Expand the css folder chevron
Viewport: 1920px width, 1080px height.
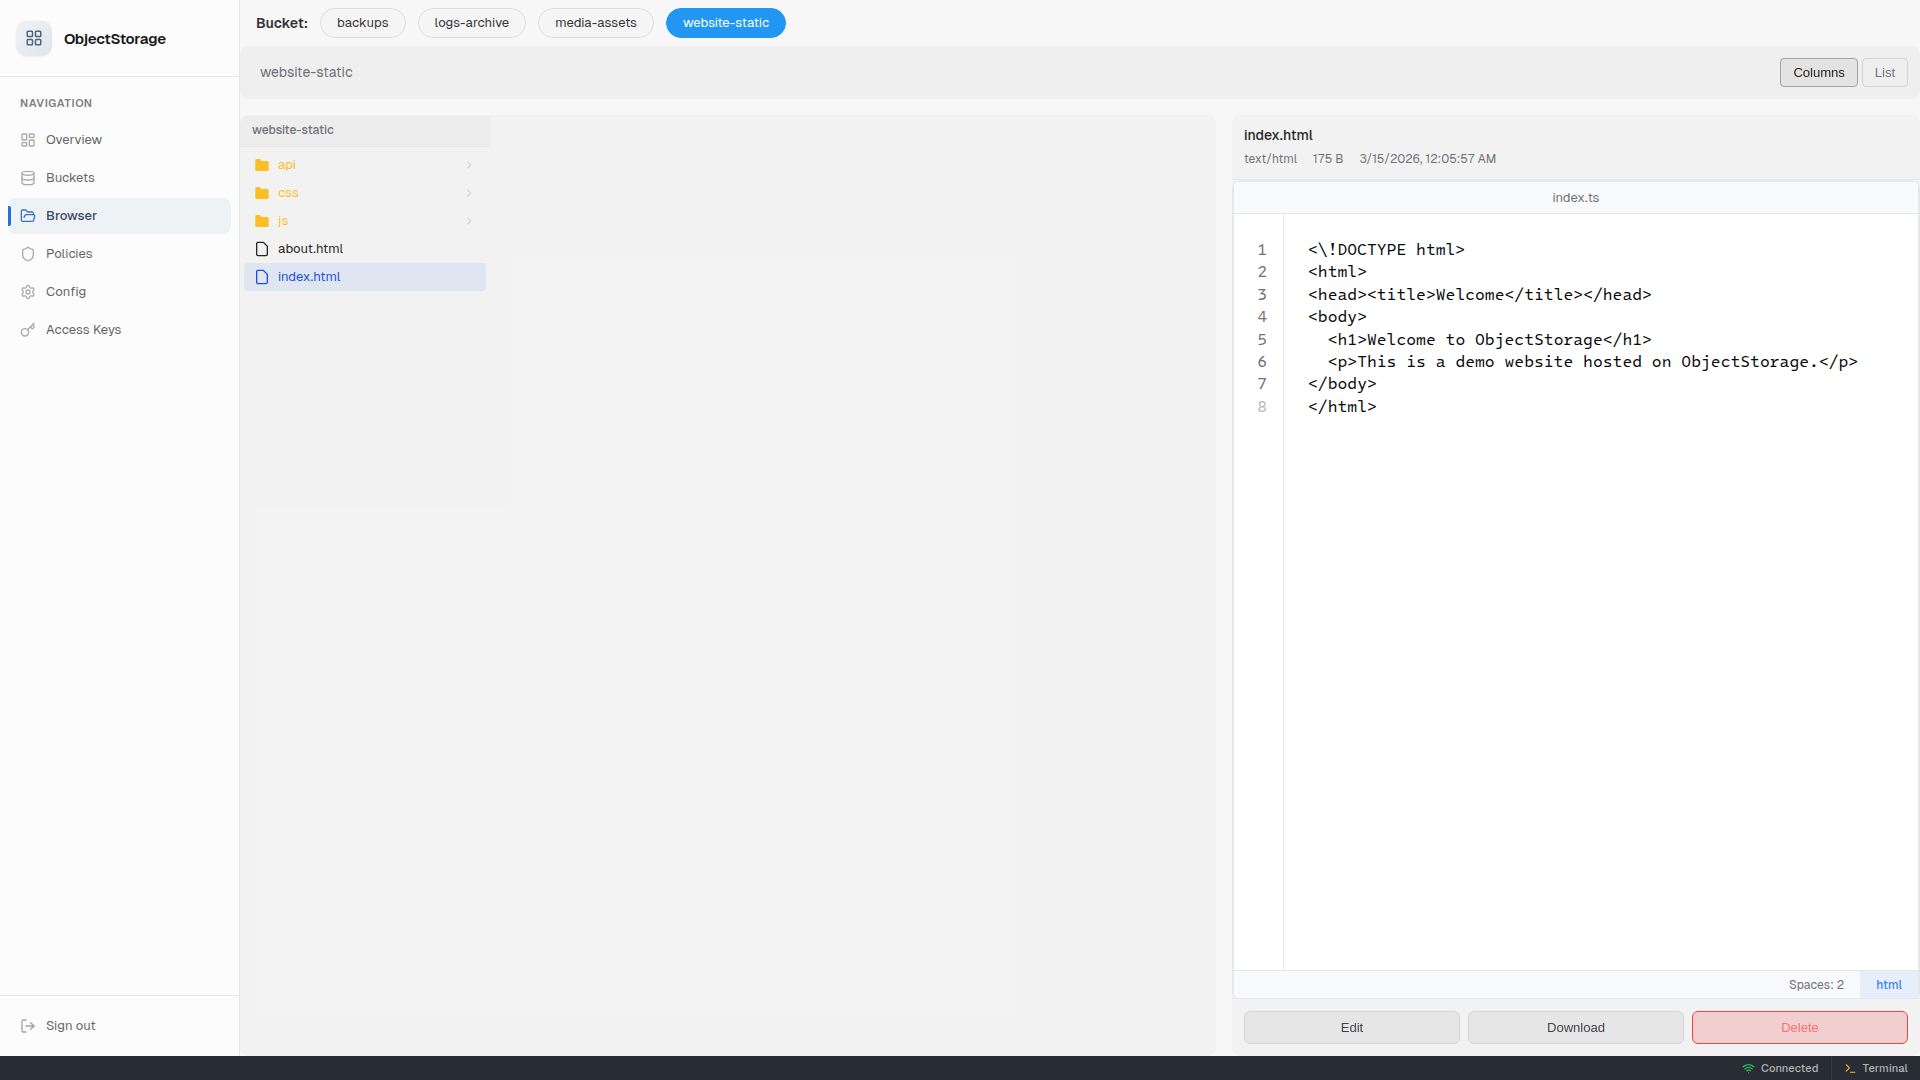click(x=469, y=193)
